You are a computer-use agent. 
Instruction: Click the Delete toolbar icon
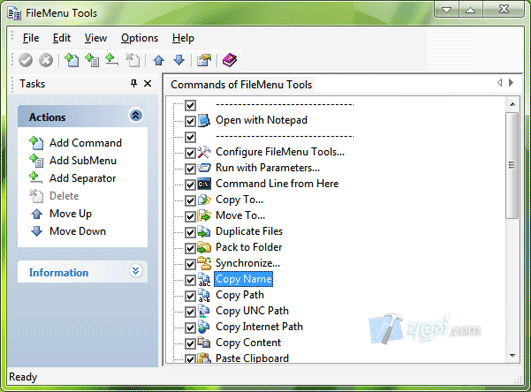[x=132, y=60]
